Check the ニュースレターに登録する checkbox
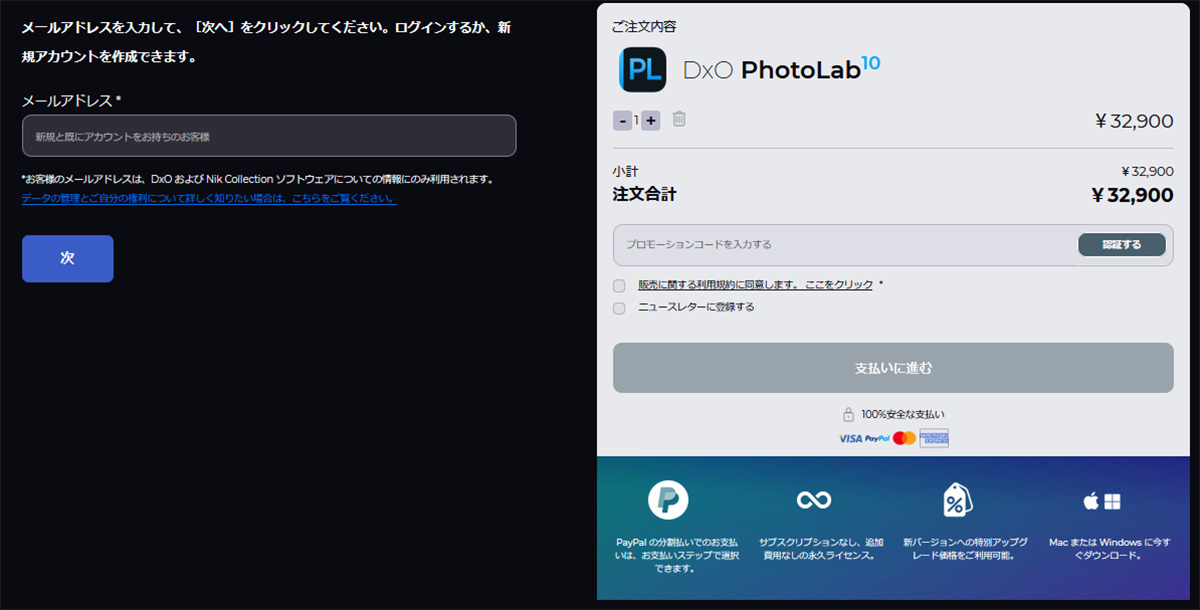1200x610 pixels. 619,308
